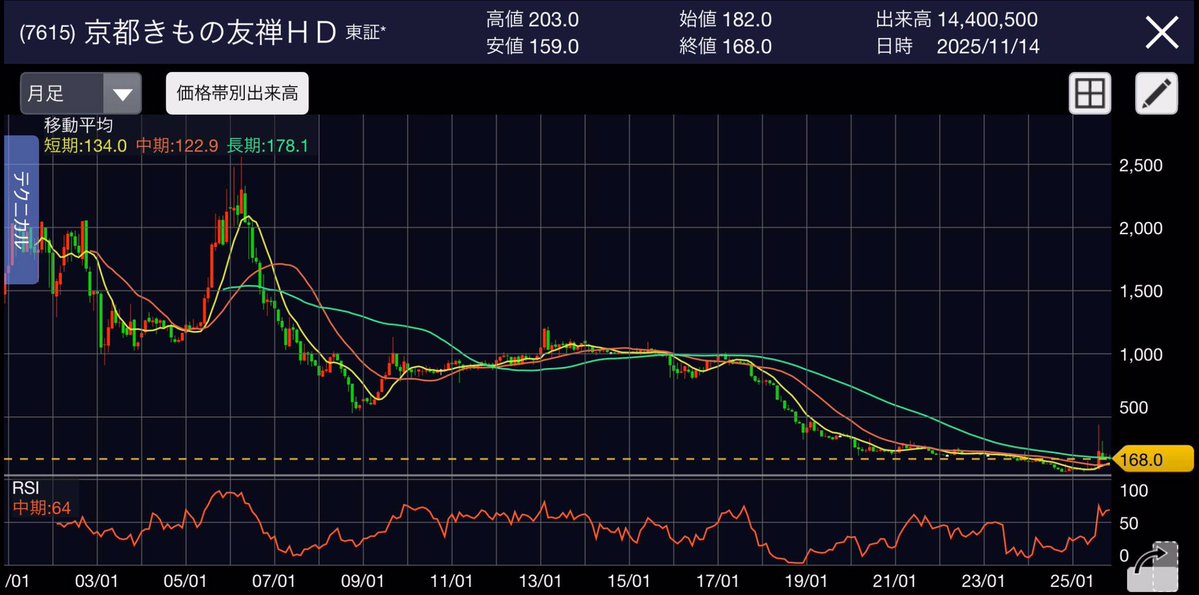The width and height of the screenshot is (1199, 595).
Task: Click the 2,000 price axis label
Action: click(1141, 228)
